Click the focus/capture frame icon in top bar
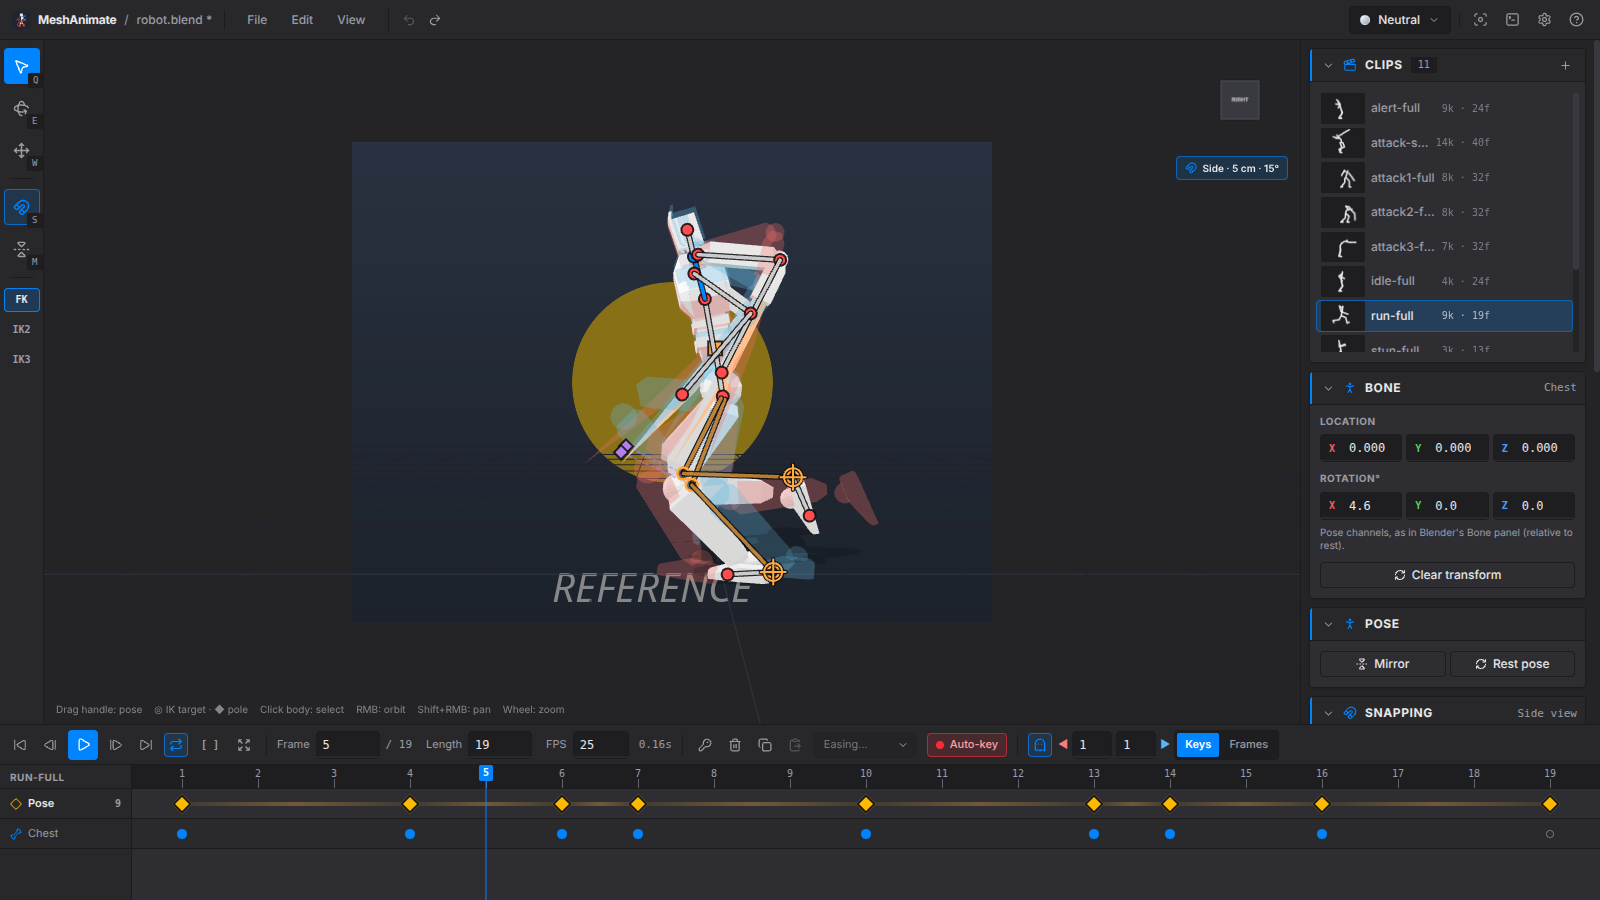 point(1481,20)
